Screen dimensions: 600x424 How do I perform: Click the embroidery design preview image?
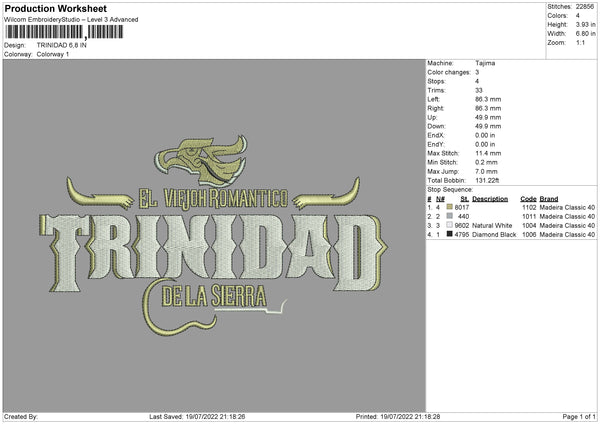(x=214, y=235)
